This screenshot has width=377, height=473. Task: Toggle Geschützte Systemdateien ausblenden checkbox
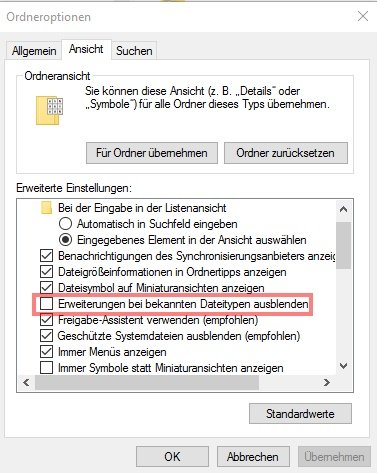pos(46,336)
